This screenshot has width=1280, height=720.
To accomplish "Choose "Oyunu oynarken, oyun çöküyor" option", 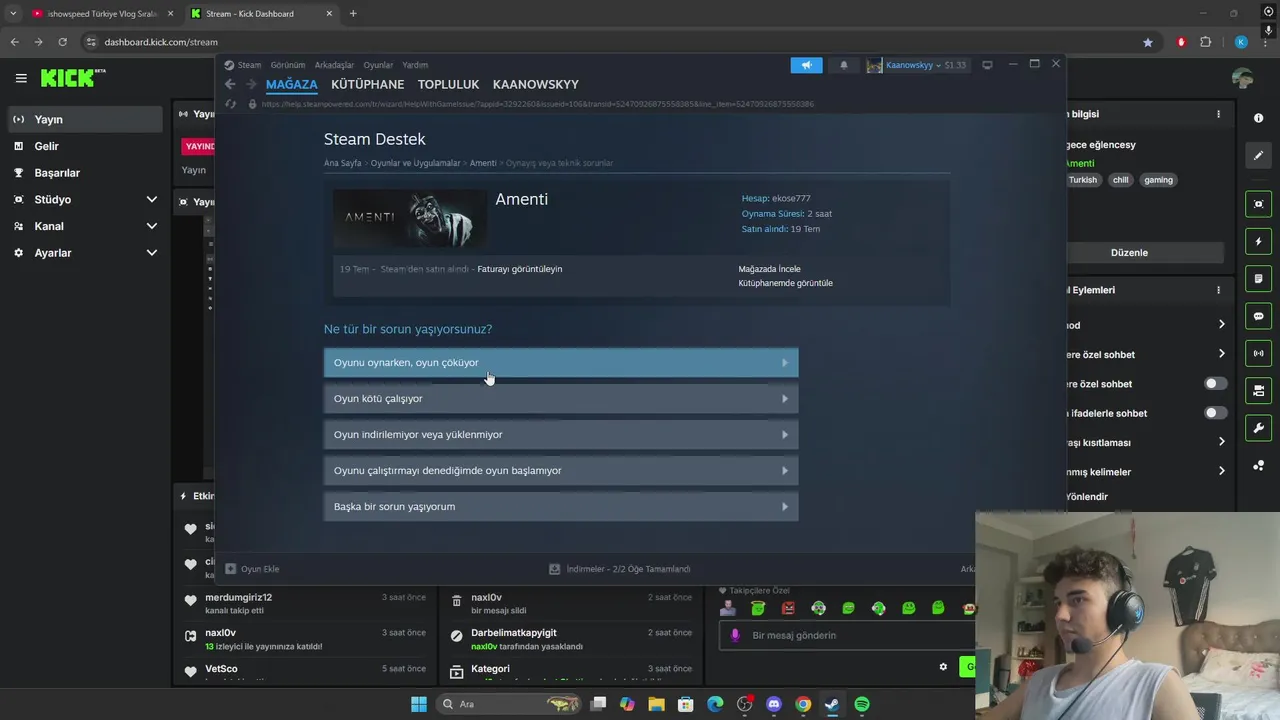I will pos(561,363).
